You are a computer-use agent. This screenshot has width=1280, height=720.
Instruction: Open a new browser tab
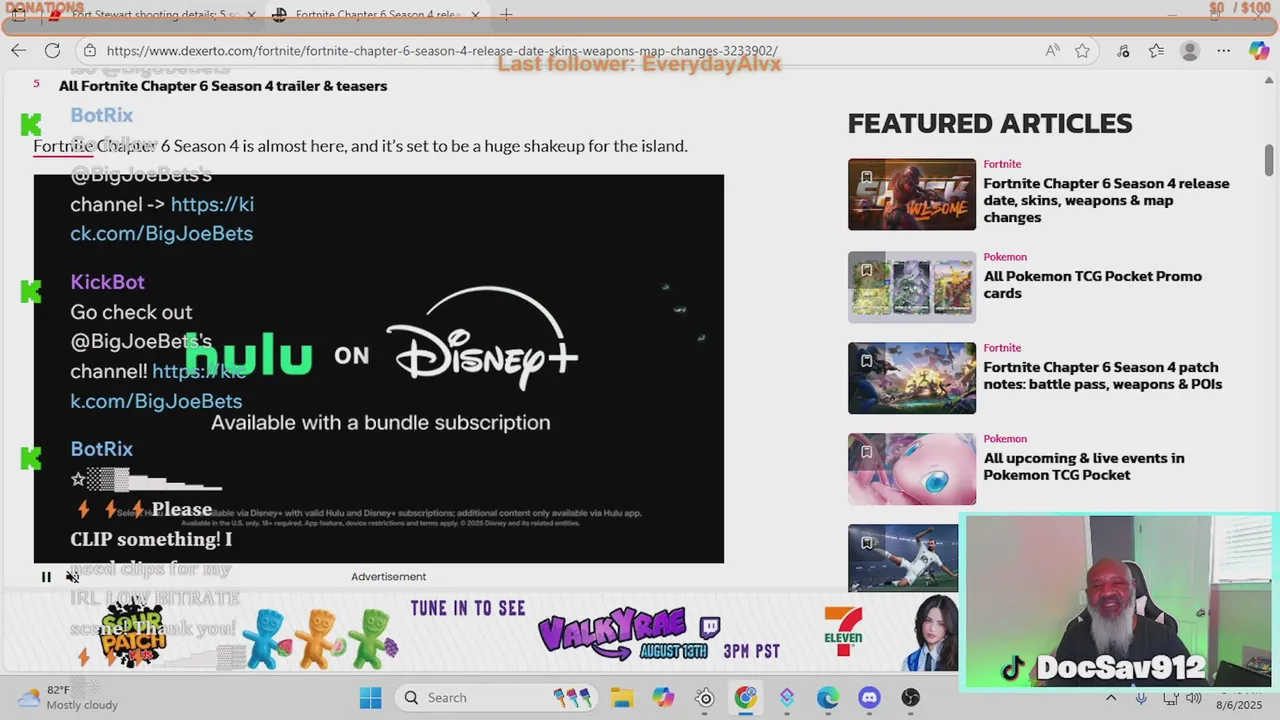(x=506, y=15)
